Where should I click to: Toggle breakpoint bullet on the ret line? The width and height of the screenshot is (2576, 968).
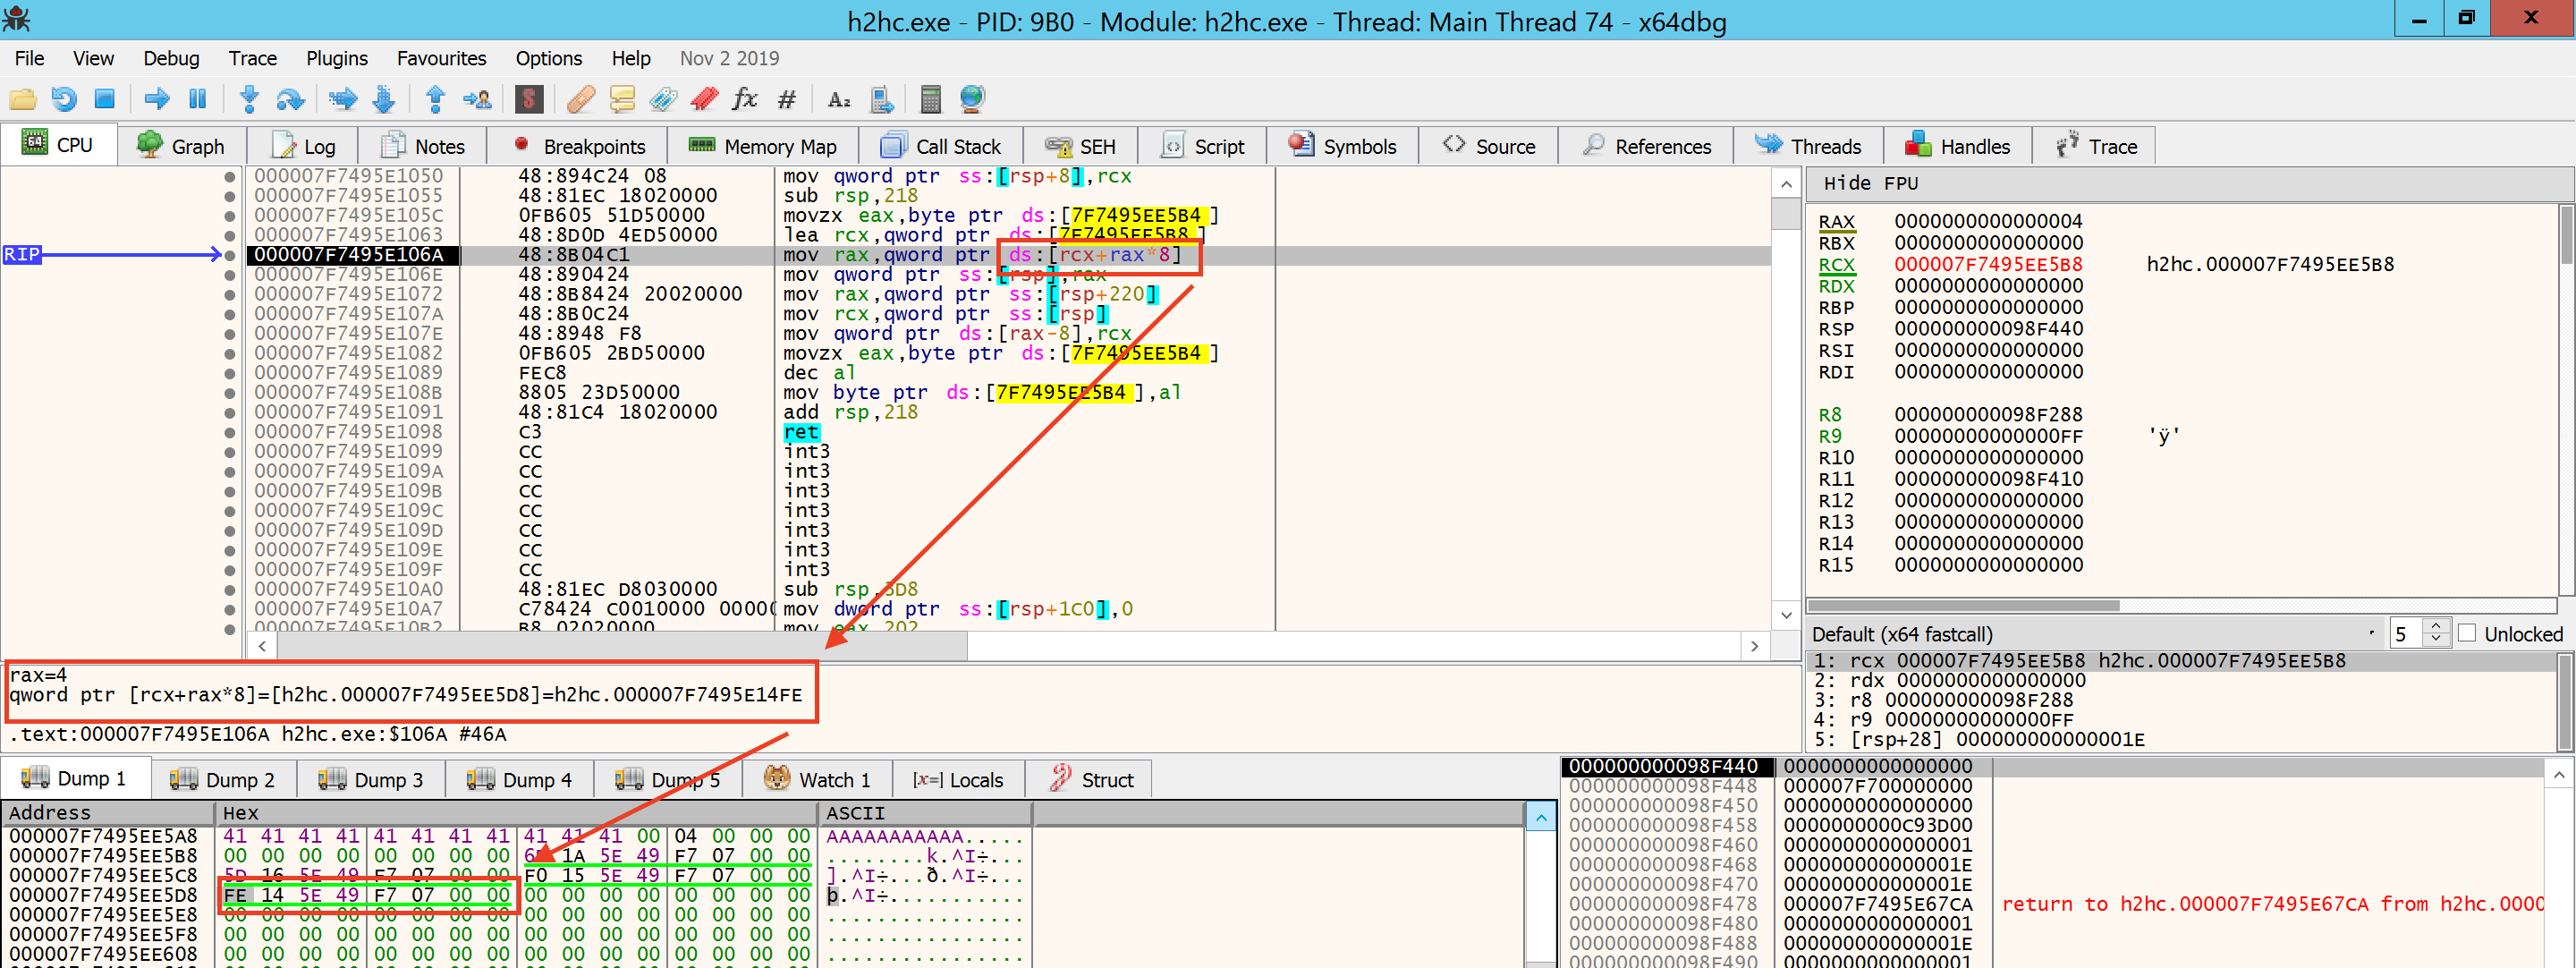[229, 432]
